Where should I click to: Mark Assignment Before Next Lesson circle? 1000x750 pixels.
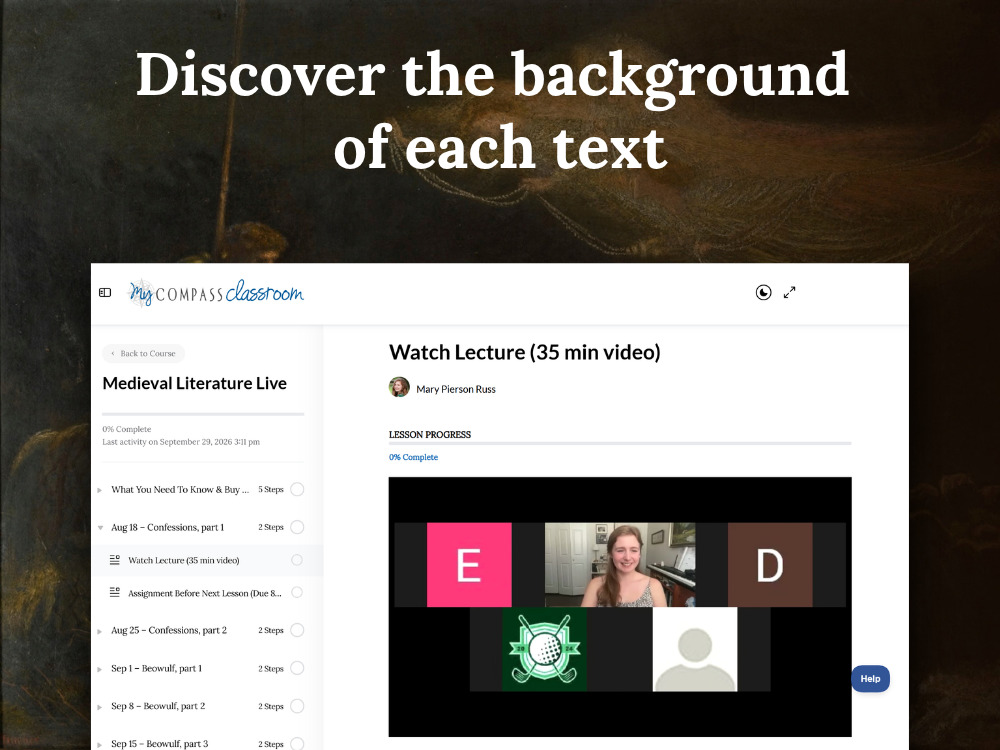tap(297, 592)
